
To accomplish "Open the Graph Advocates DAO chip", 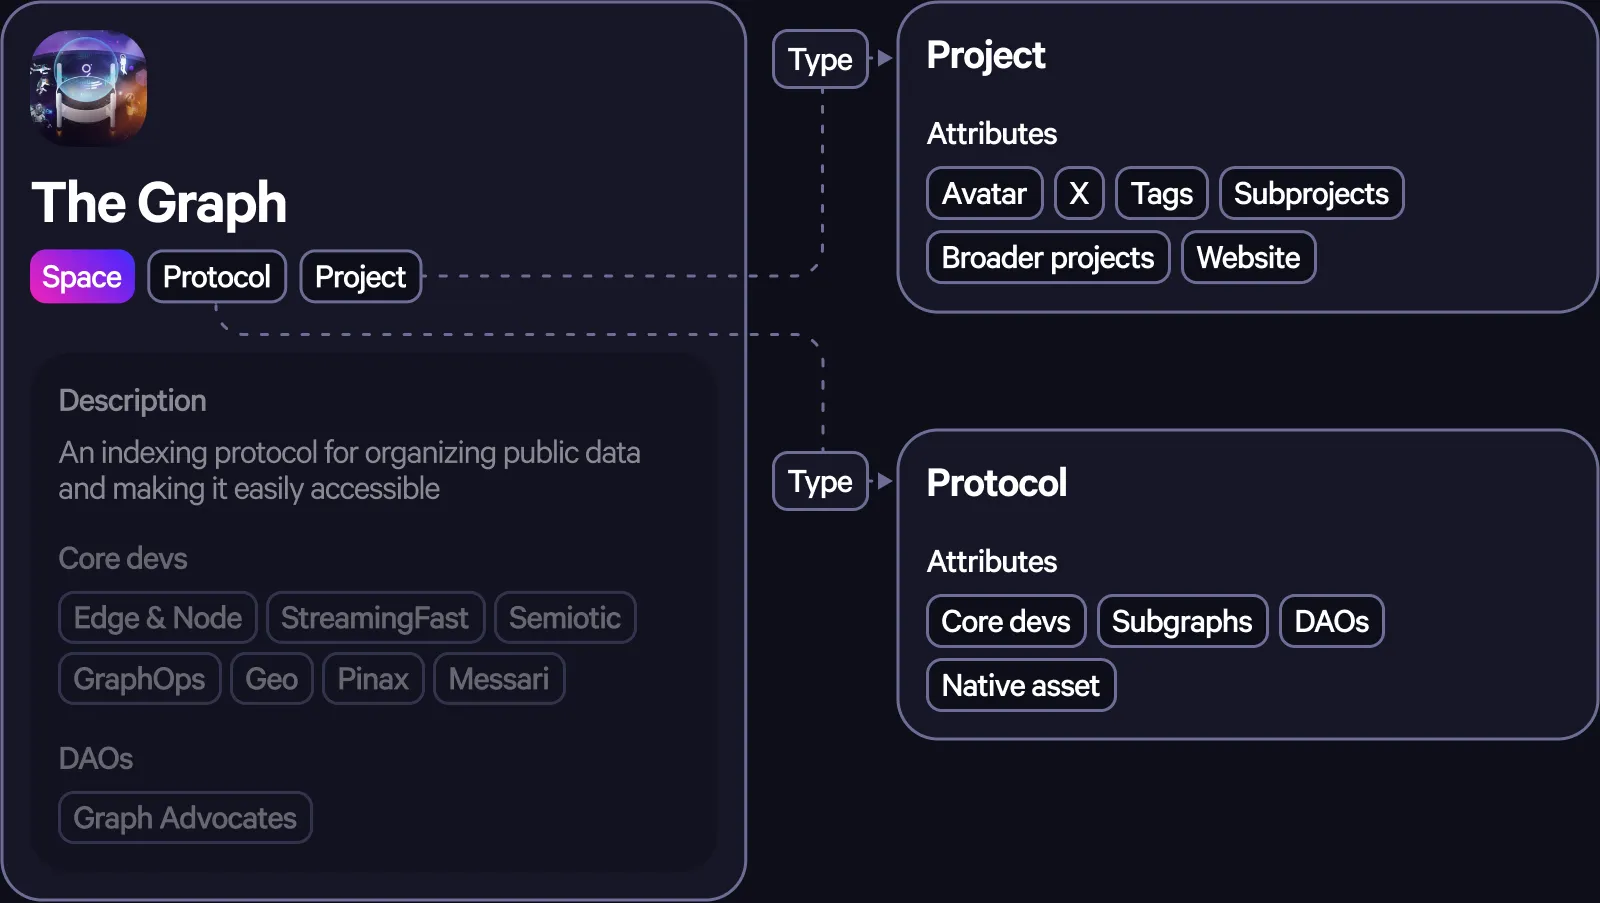I will point(185,818).
